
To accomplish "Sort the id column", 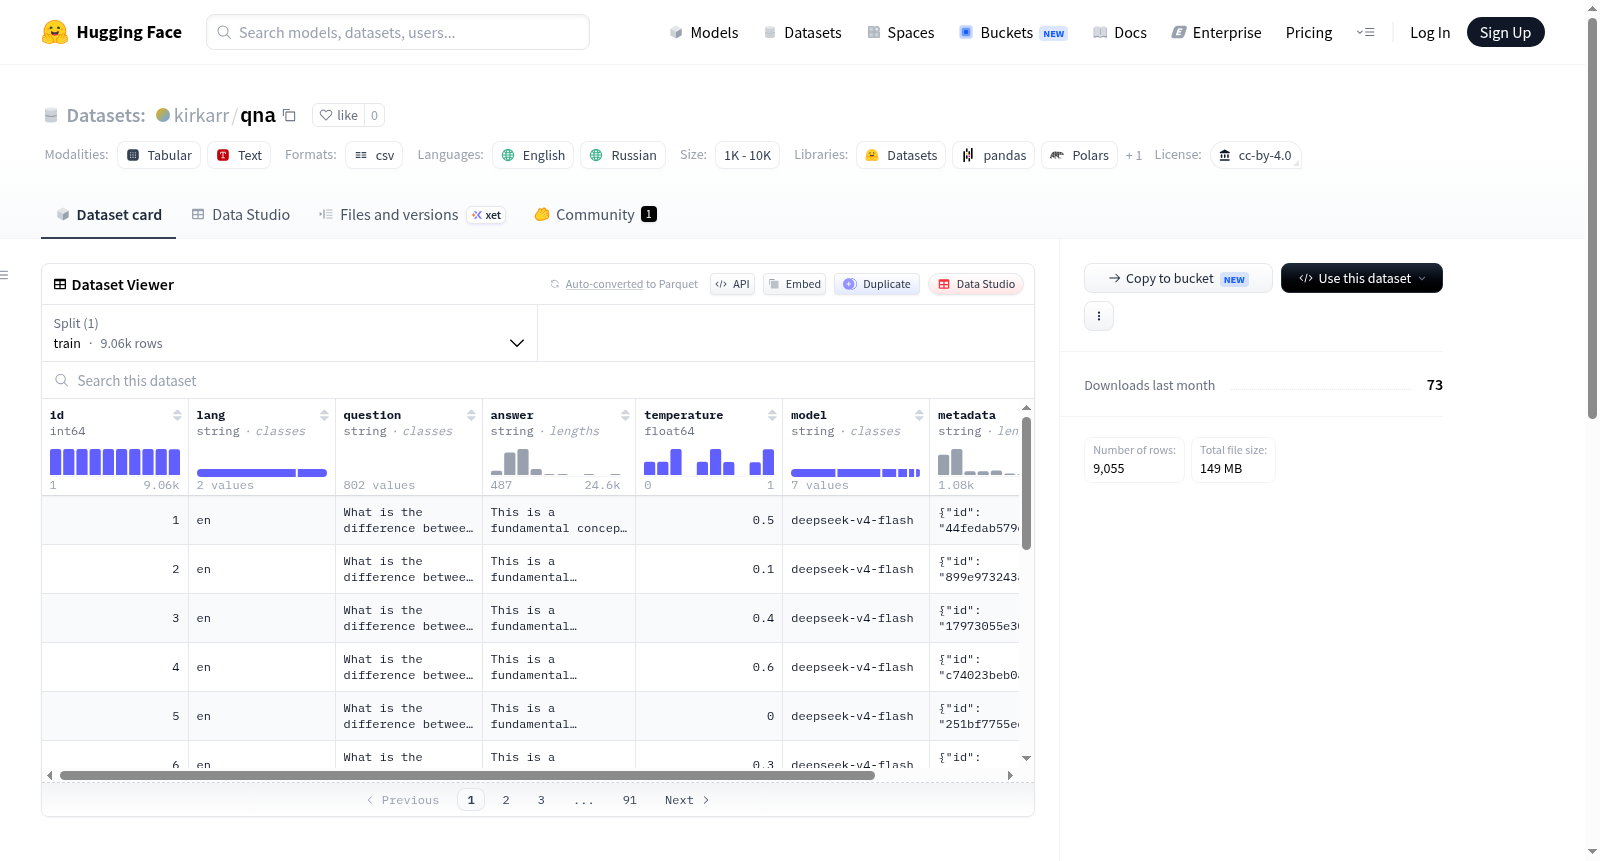I will (177, 415).
